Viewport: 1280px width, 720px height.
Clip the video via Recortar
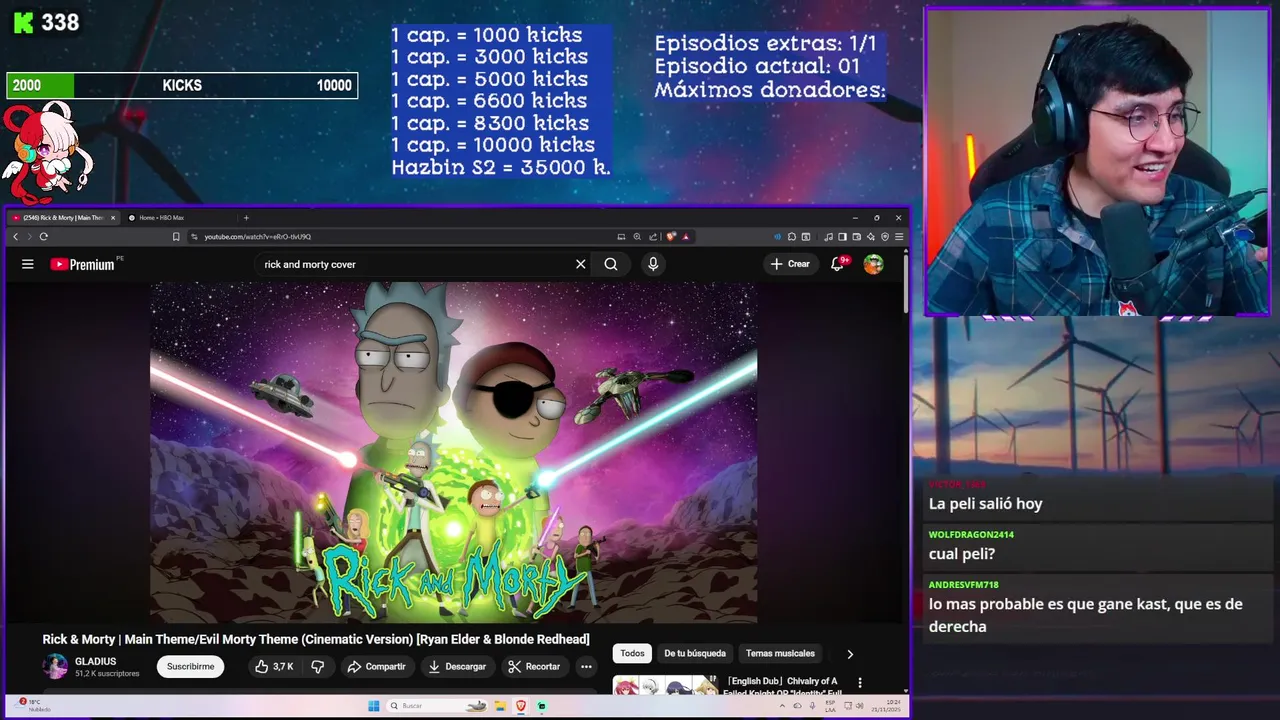coord(533,666)
